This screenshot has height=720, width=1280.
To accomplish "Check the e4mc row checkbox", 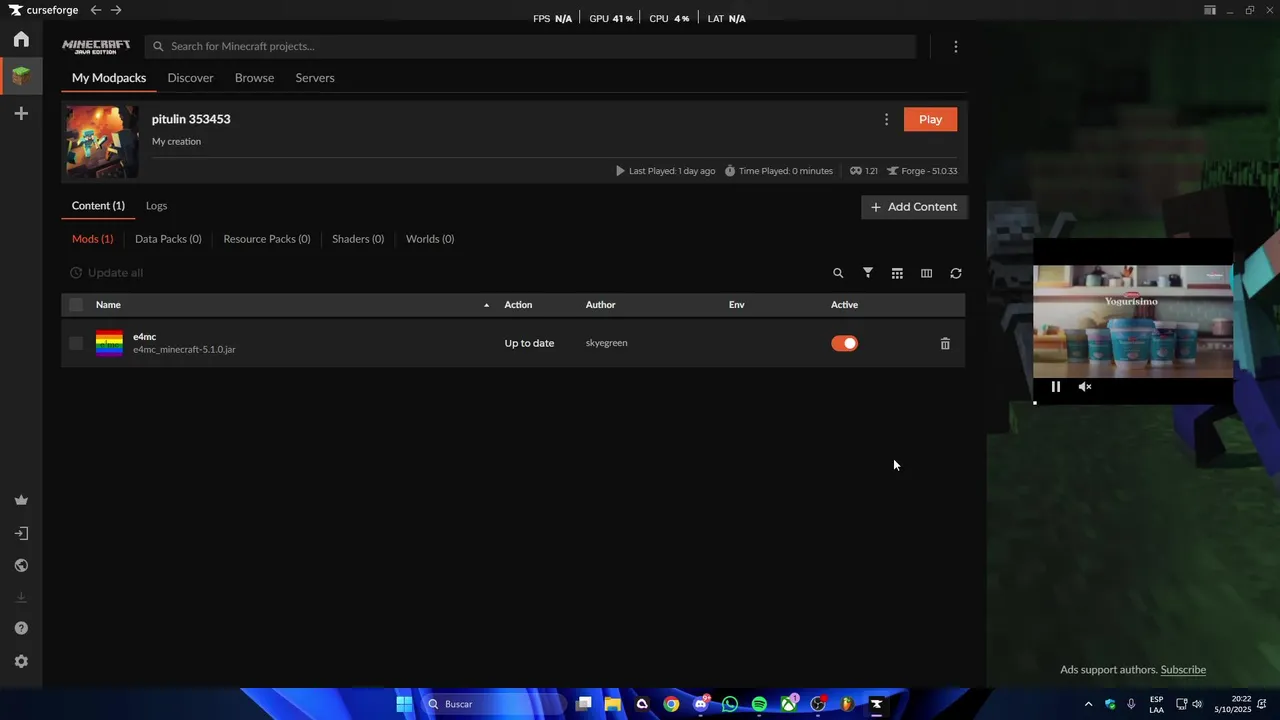I will click(76, 343).
